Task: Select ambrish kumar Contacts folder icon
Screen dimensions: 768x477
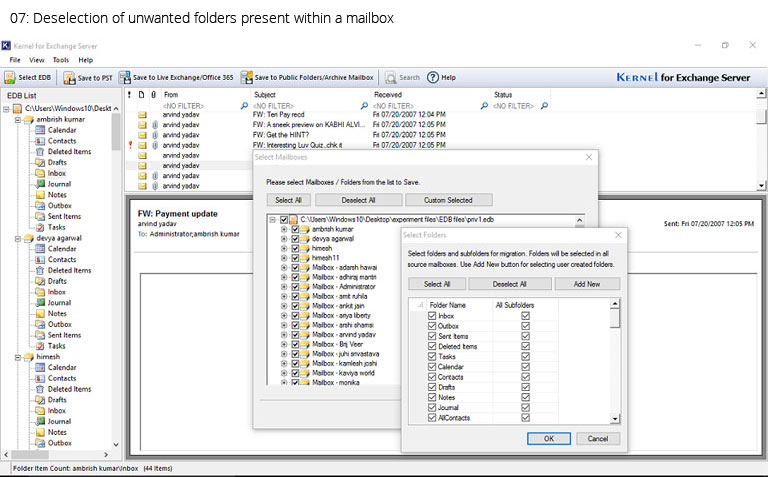Action: click(x=40, y=141)
